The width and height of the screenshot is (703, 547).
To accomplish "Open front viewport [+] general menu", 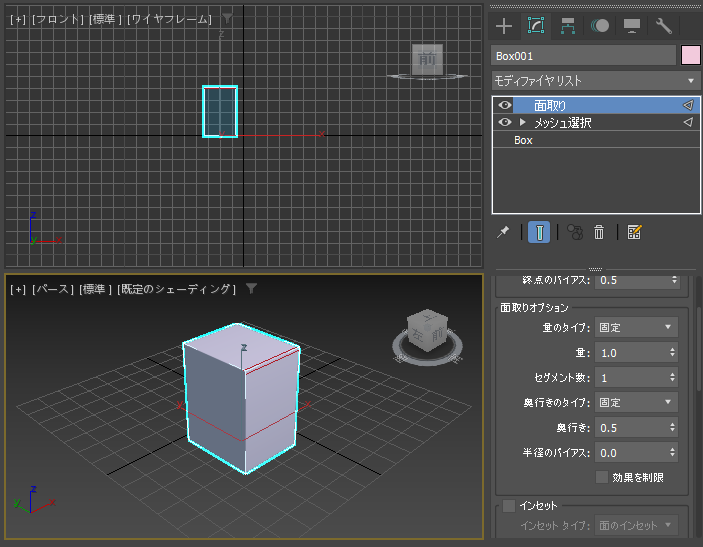I will coord(18,19).
